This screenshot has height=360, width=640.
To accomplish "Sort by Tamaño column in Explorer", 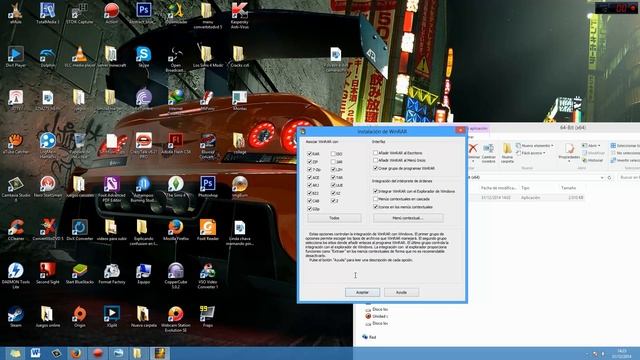I will tap(568, 188).
